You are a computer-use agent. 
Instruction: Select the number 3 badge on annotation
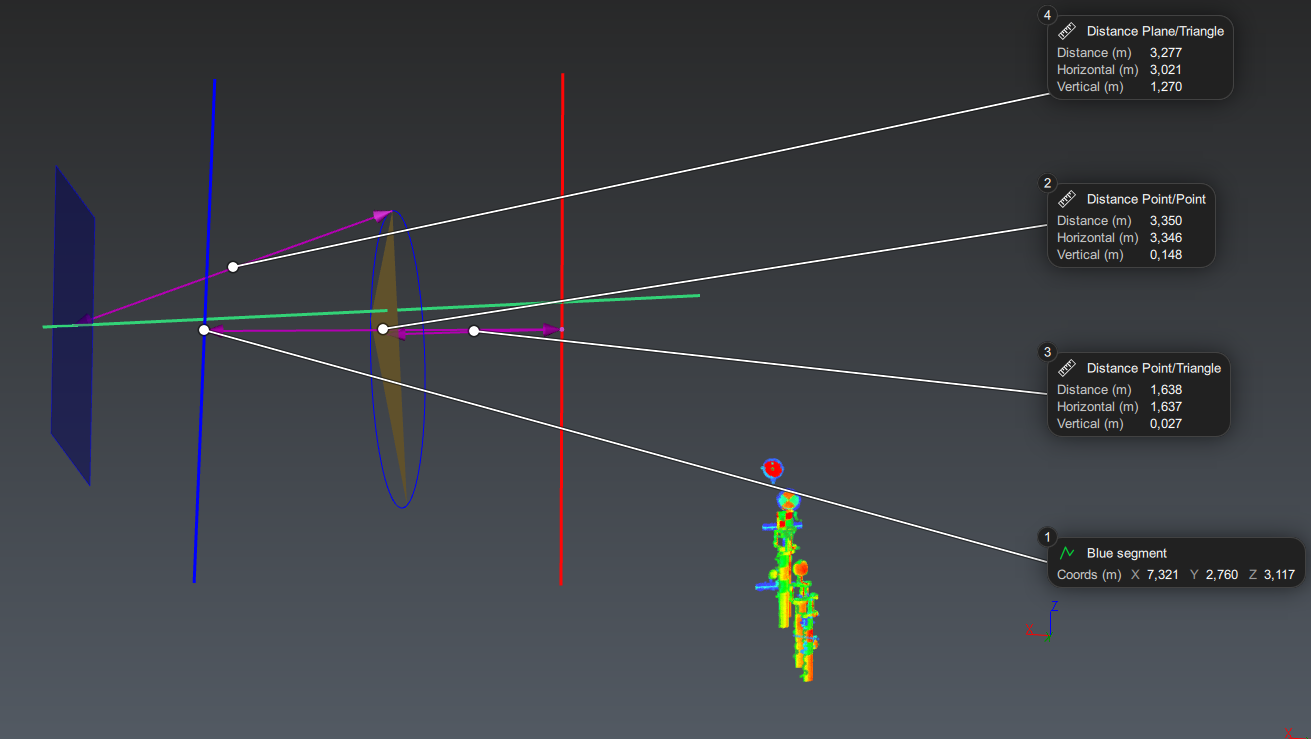point(1047,352)
